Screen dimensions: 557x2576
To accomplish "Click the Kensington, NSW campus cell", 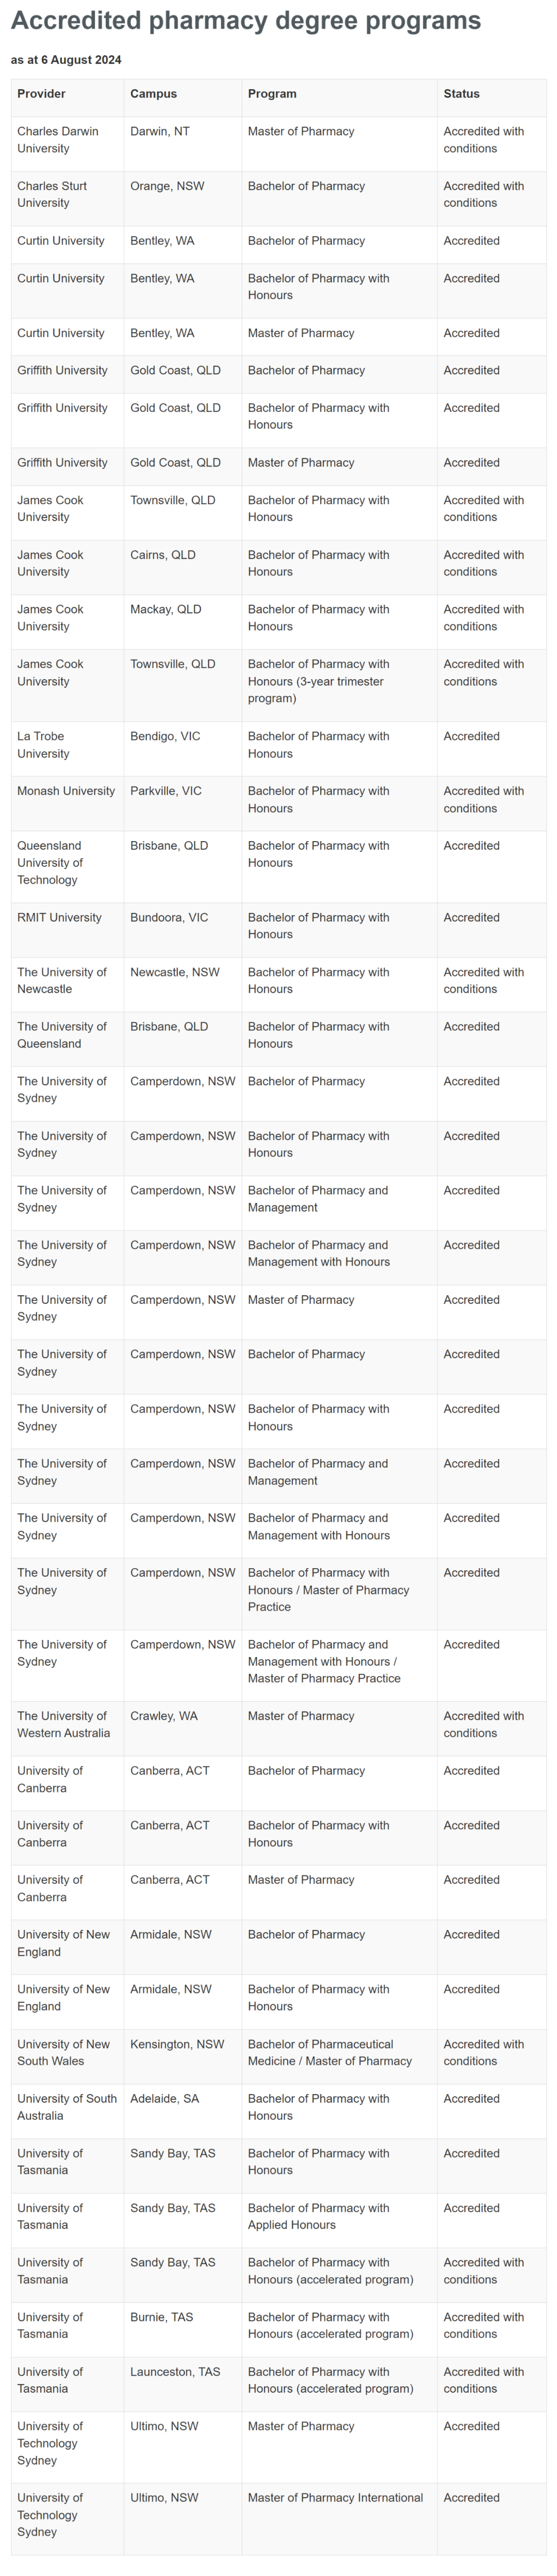I will [177, 2044].
